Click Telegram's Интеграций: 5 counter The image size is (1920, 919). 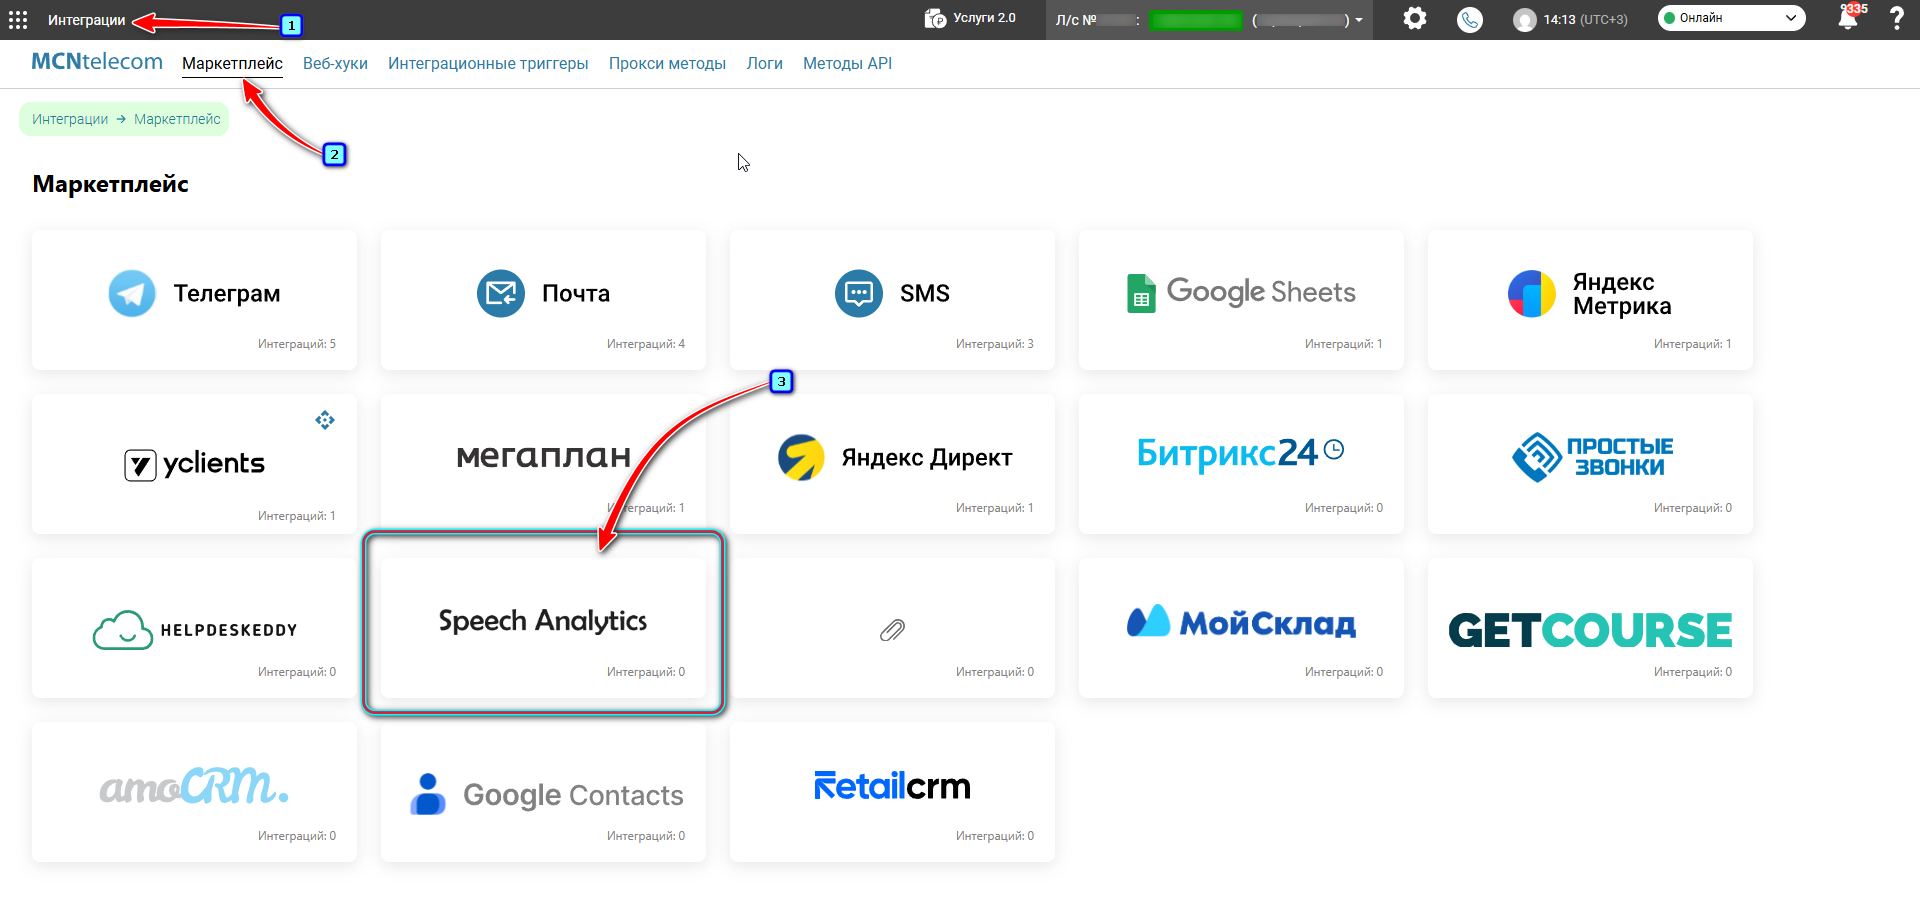tap(297, 344)
